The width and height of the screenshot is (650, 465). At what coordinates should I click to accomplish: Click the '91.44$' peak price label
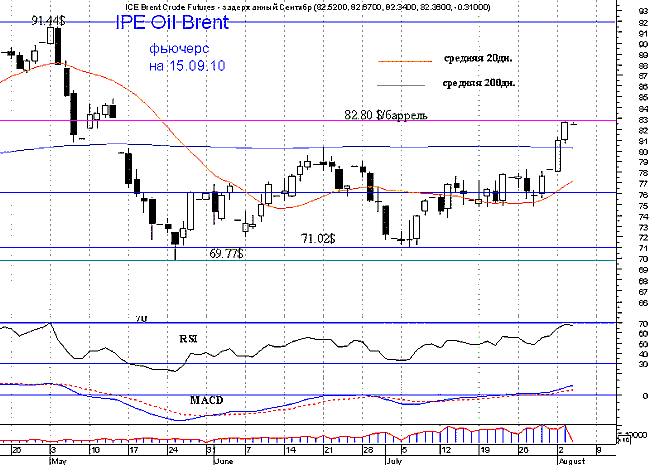click(48, 20)
